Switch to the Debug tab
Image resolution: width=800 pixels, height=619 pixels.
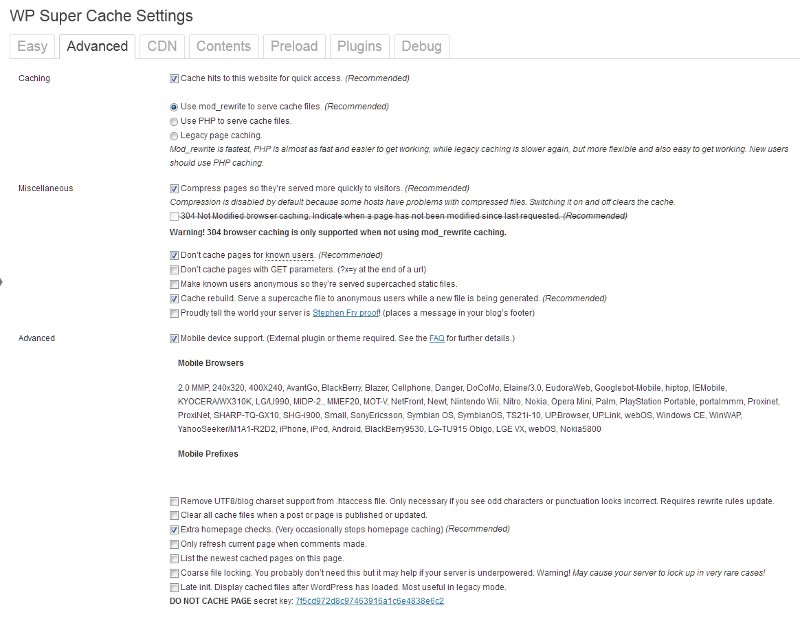click(421, 46)
